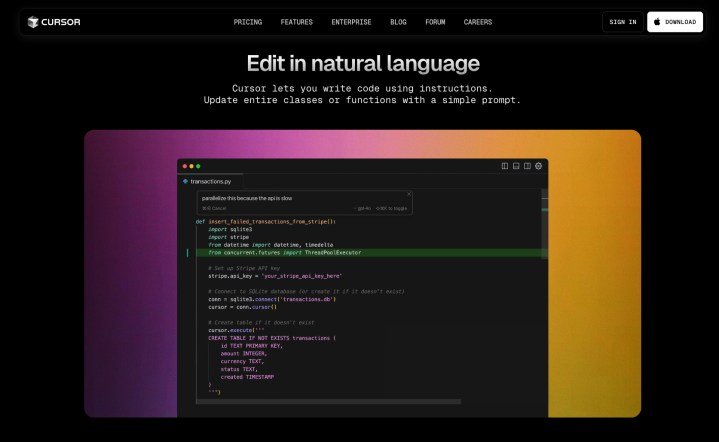This screenshot has height=442, width=719.
Task: Open editor settings gear icon
Action: [539, 166]
